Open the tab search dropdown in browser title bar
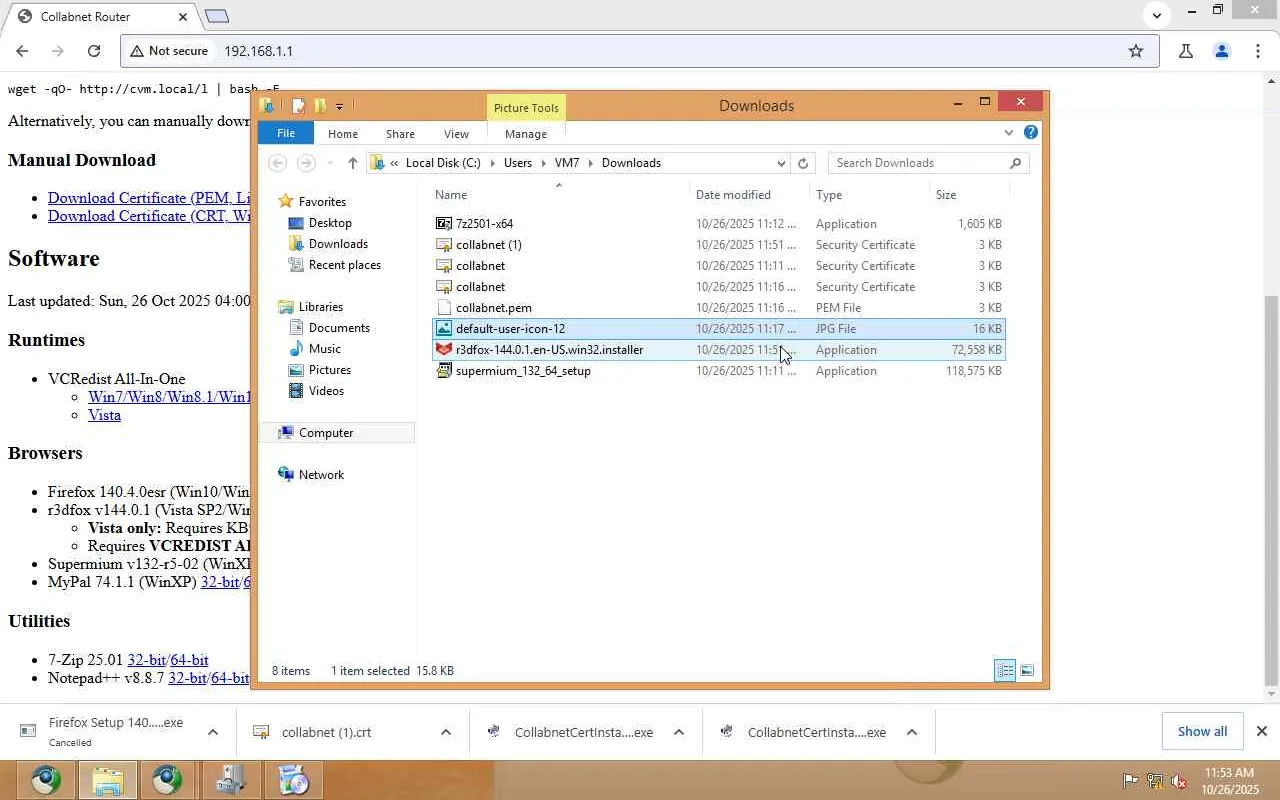Image resolution: width=1280 pixels, height=800 pixels. click(1157, 15)
